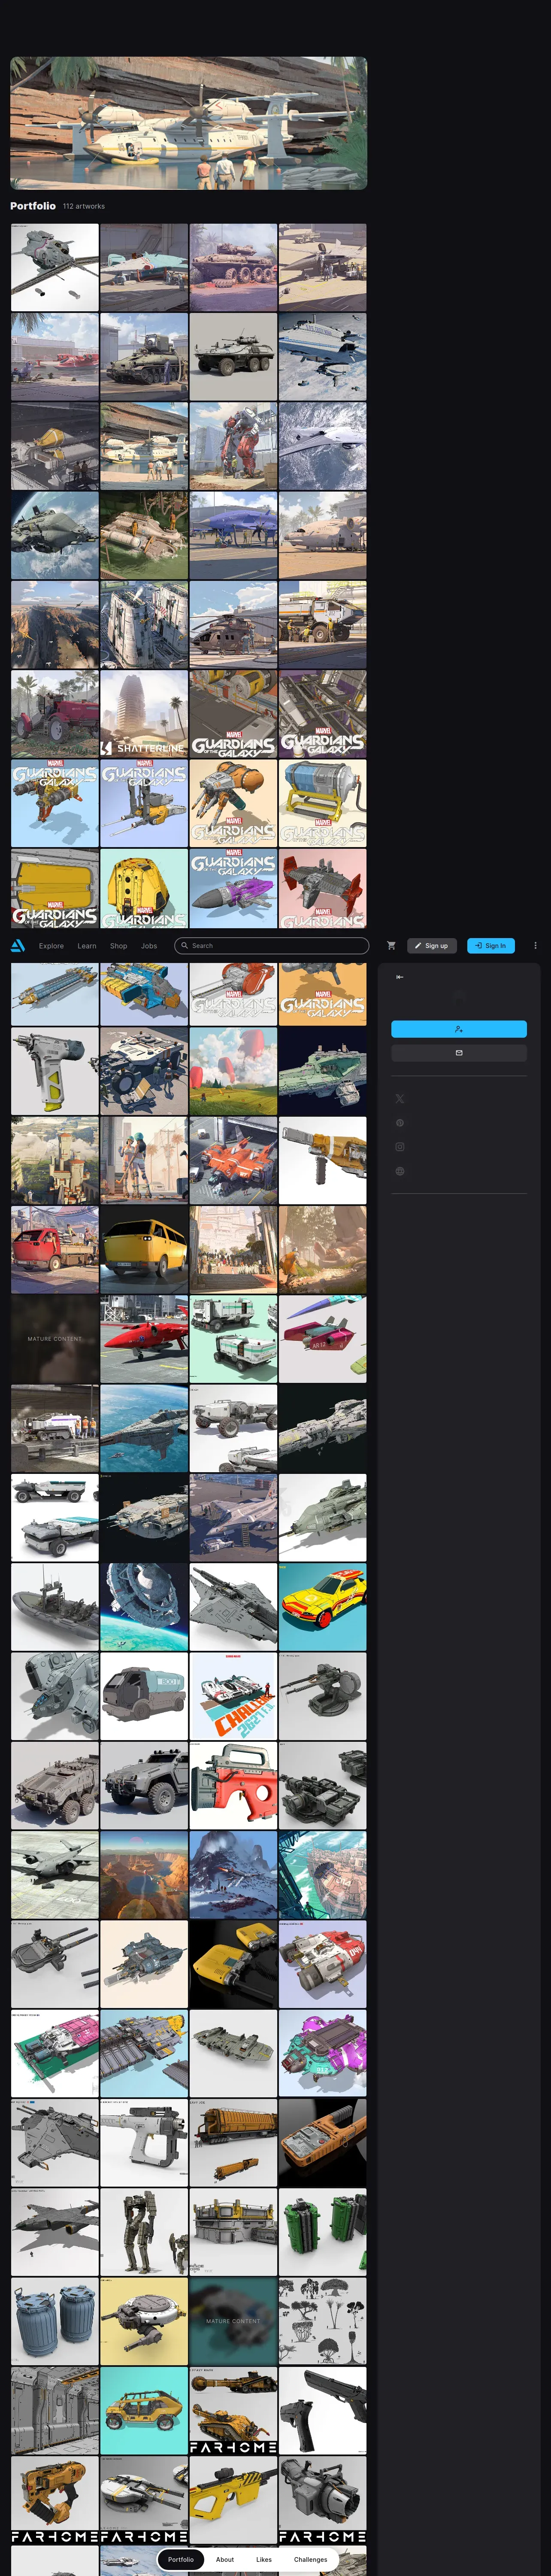Open the gray bipedal robot thumbnail
The image size is (551, 2576).
pyautogui.click(x=144, y=2232)
